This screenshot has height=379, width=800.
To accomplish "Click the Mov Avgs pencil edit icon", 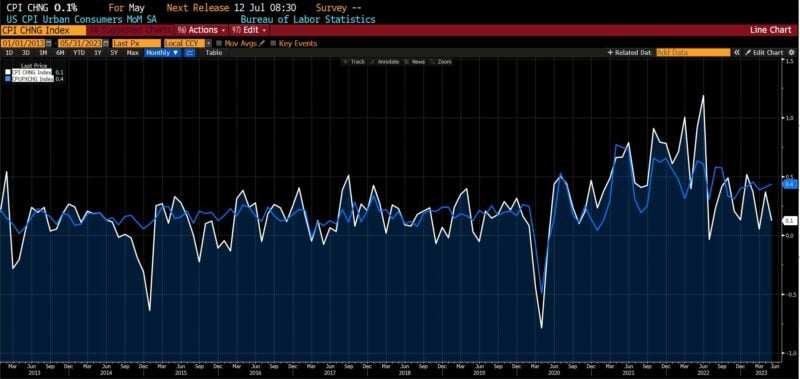I will (262, 43).
